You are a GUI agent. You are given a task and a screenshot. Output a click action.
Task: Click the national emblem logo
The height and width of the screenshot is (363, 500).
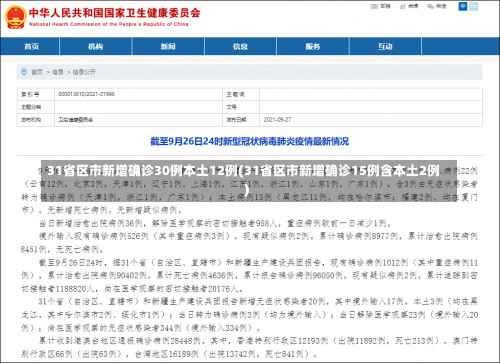(x=15, y=17)
